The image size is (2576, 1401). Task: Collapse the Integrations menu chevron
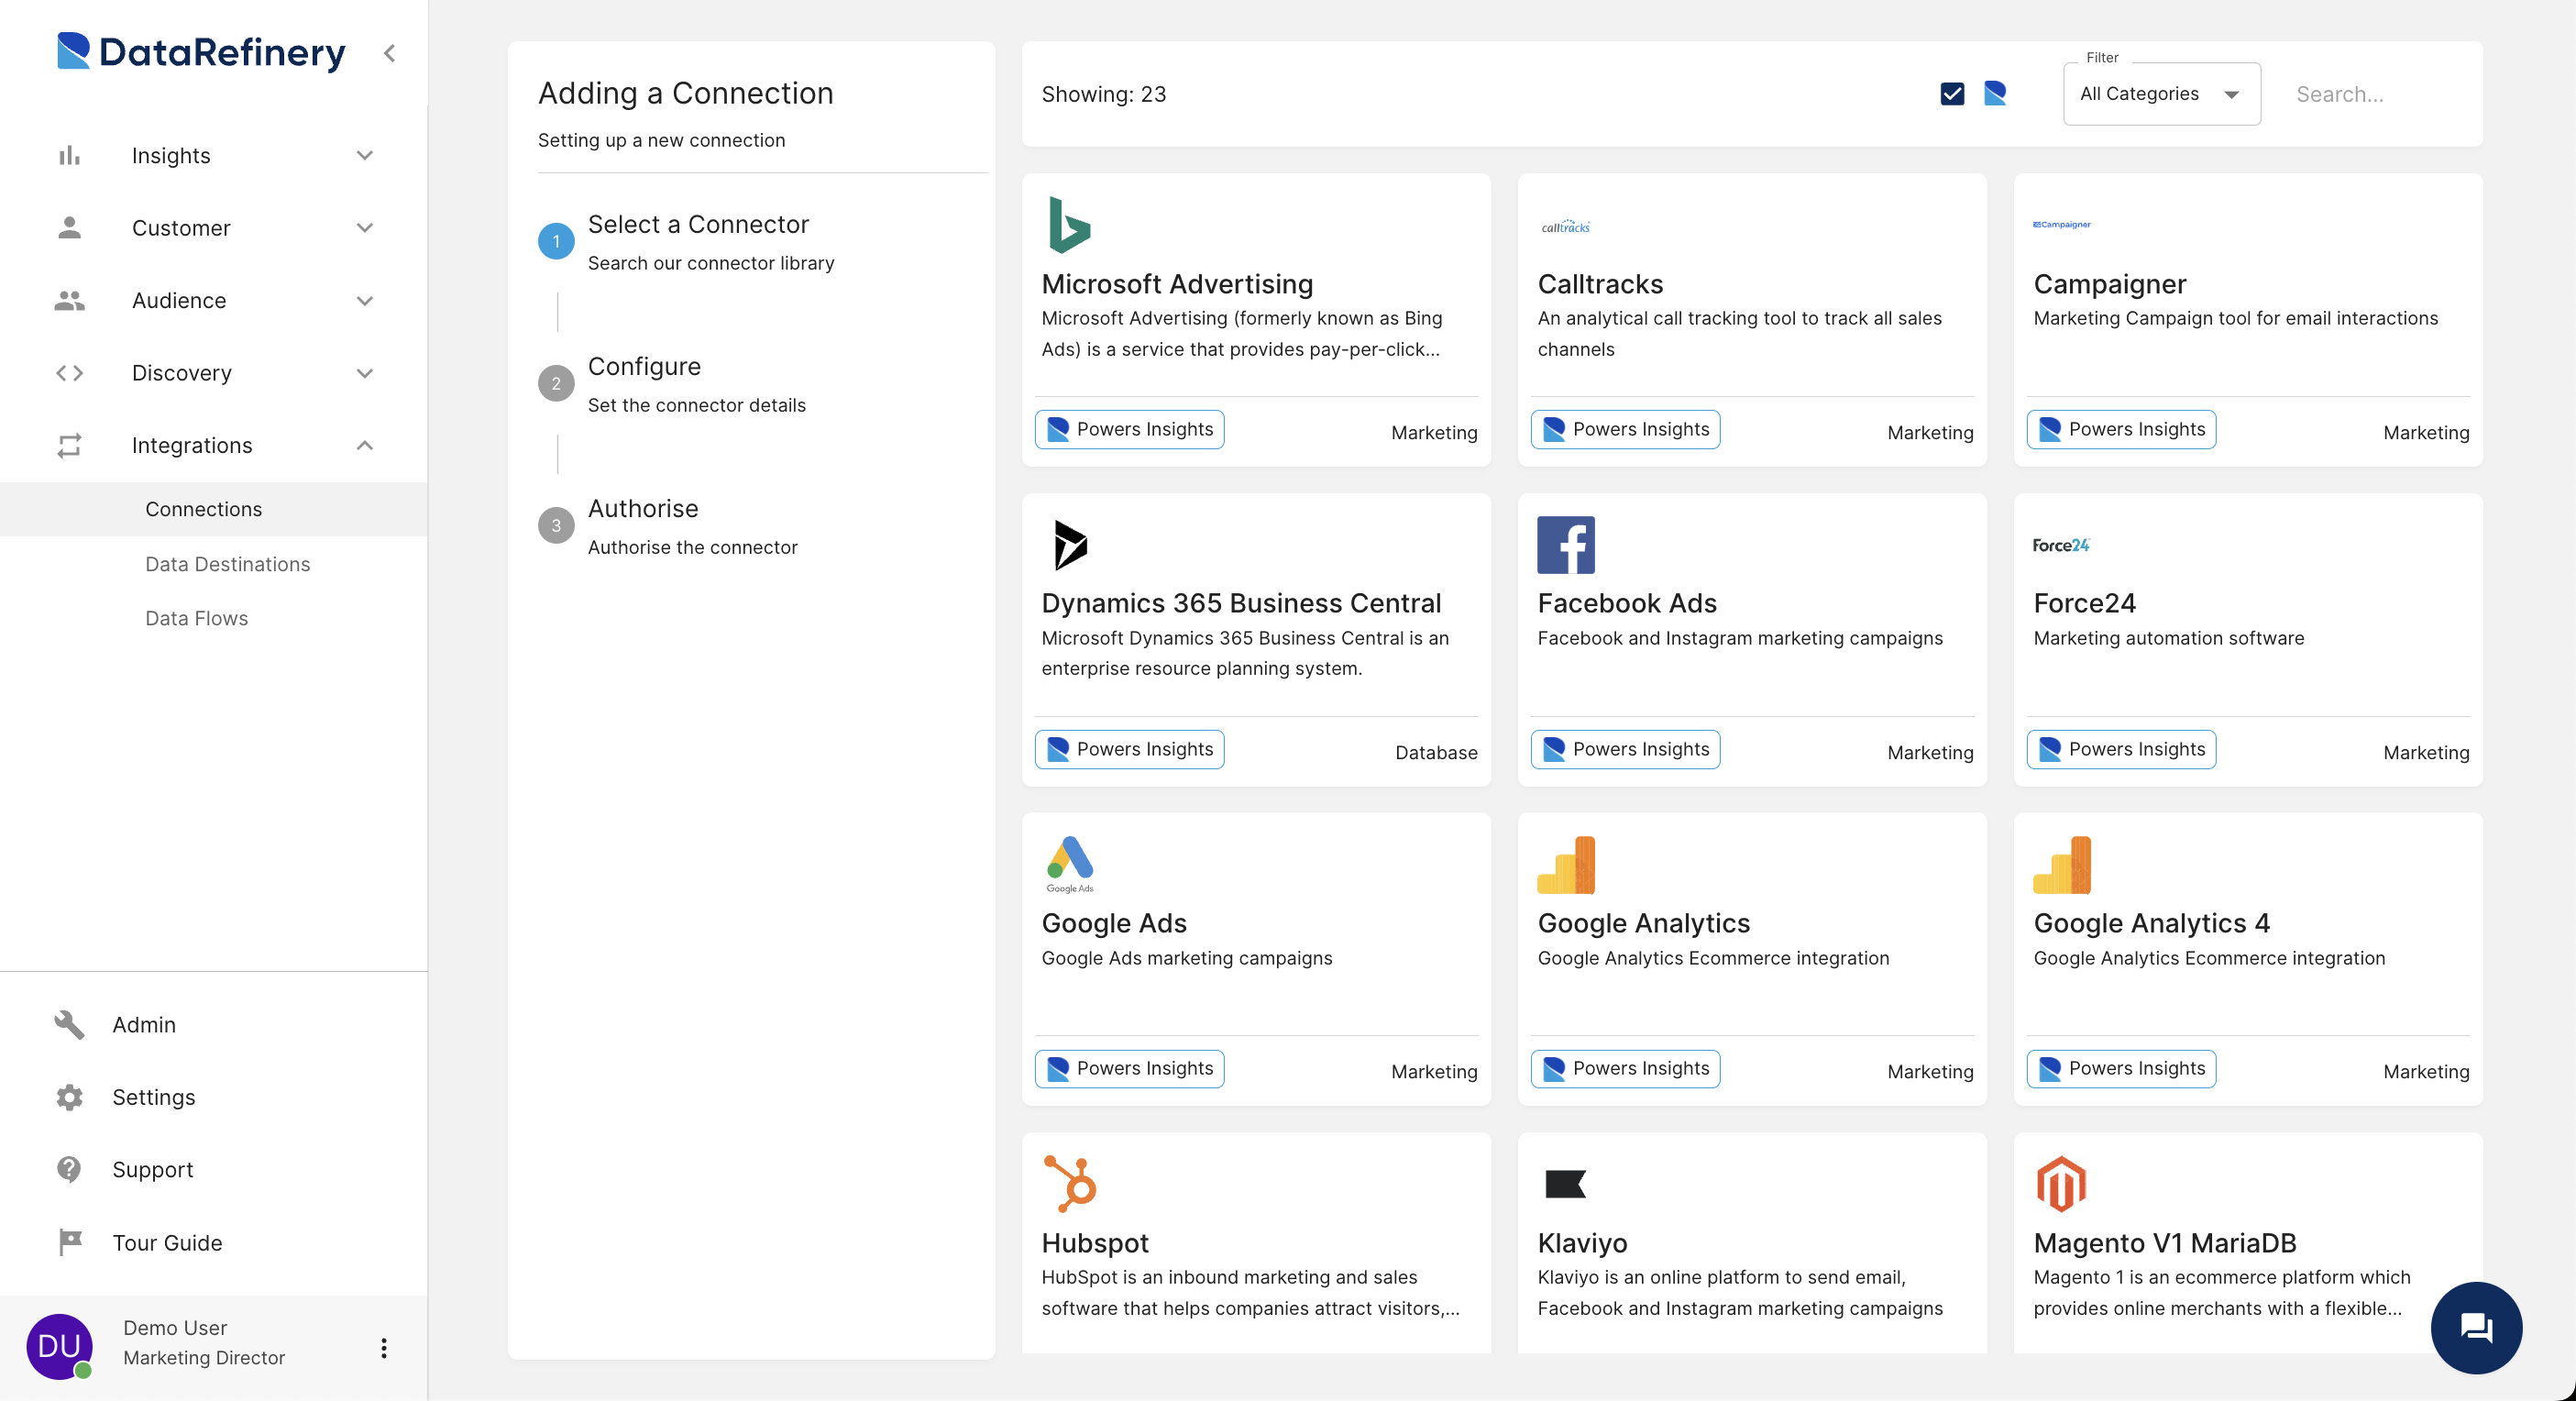[x=365, y=445]
